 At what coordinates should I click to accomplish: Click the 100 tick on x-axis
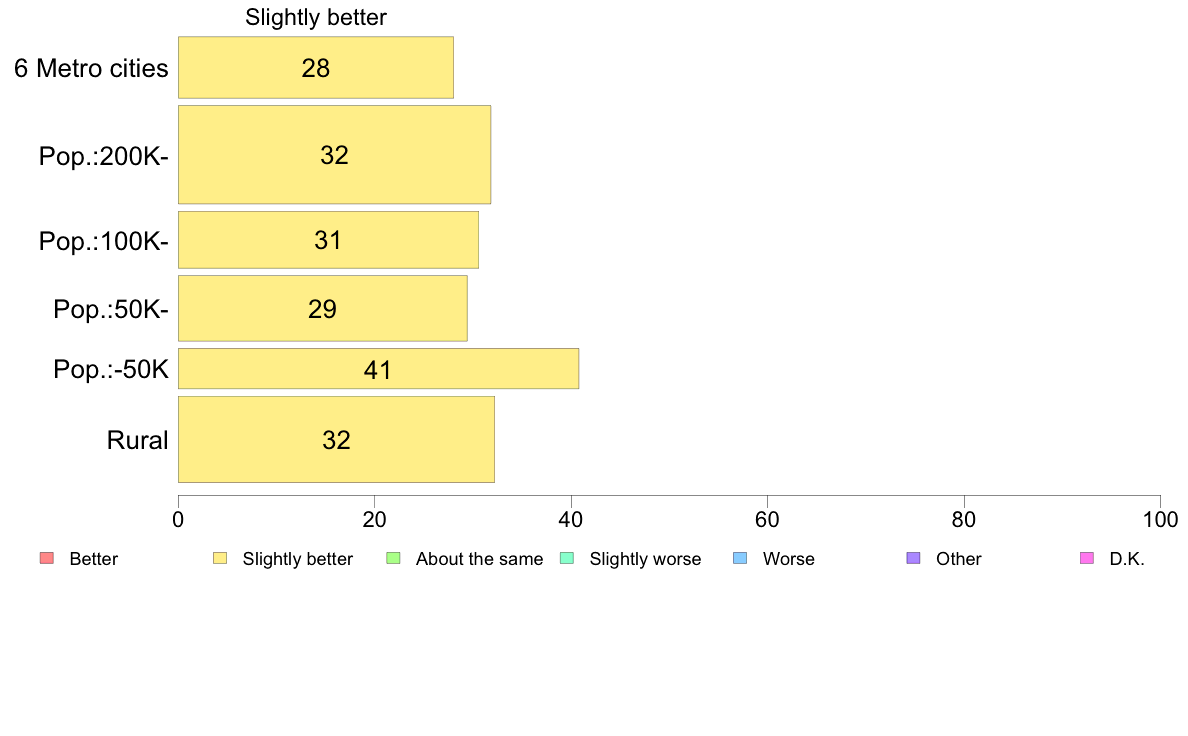(1160, 520)
